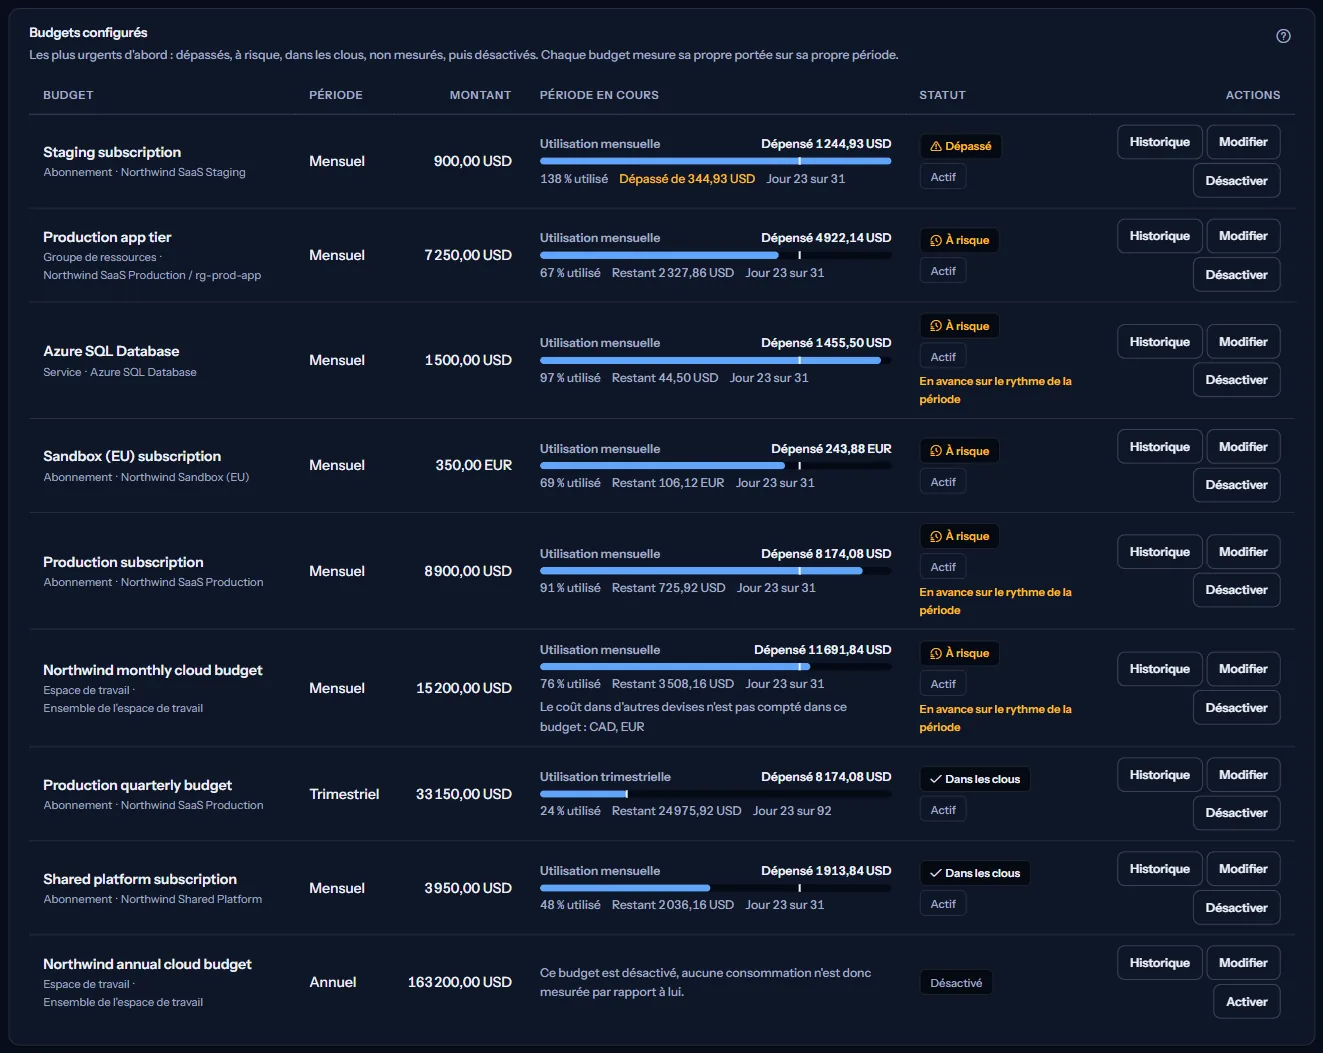The image size is (1323, 1053).
Task: Disable the Staging subscription budget with Désactiver
Action: [1236, 181]
